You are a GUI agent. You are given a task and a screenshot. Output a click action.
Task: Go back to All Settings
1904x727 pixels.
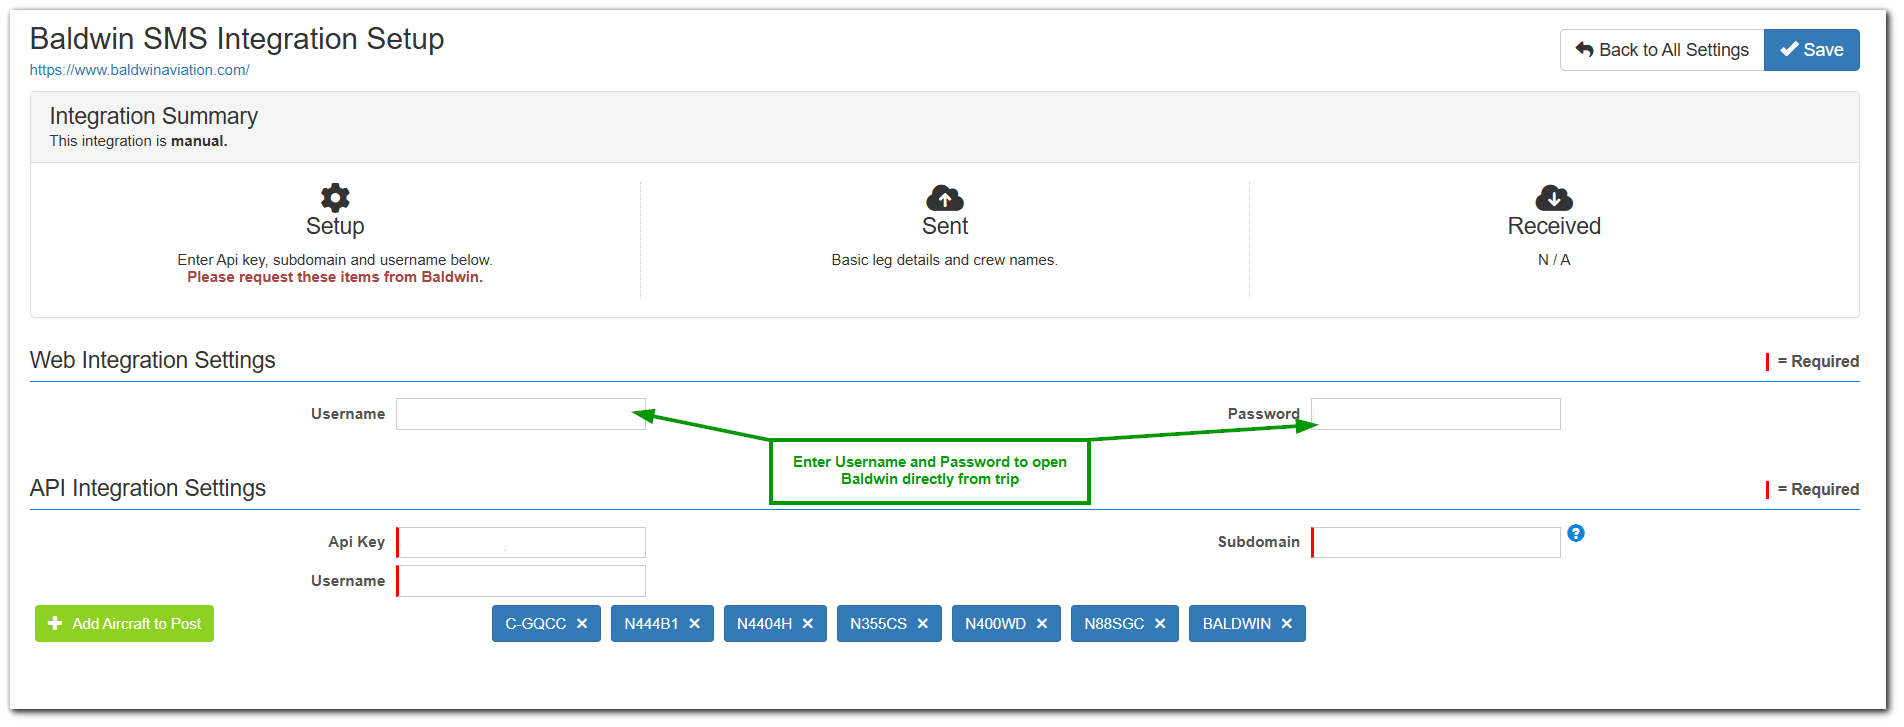tap(1662, 50)
